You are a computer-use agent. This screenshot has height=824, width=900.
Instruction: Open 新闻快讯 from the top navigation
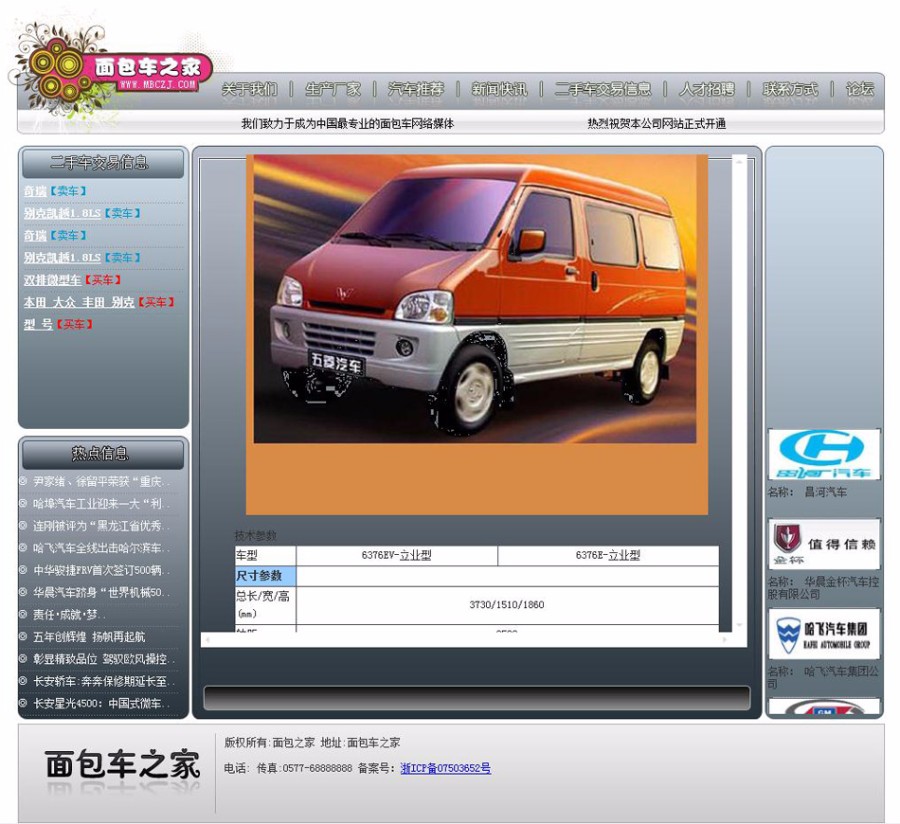(499, 89)
